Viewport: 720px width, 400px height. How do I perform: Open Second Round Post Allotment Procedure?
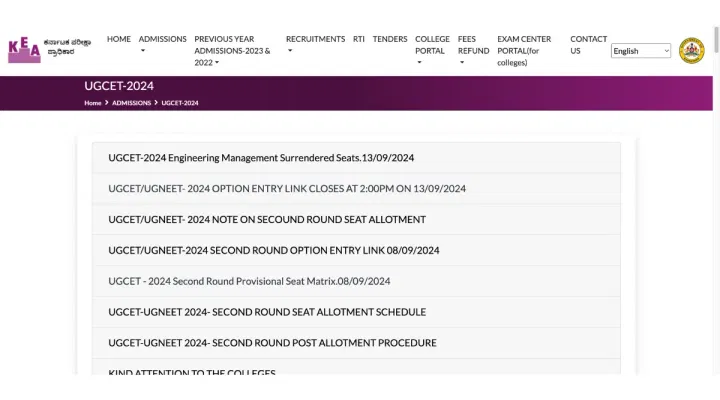click(272, 343)
